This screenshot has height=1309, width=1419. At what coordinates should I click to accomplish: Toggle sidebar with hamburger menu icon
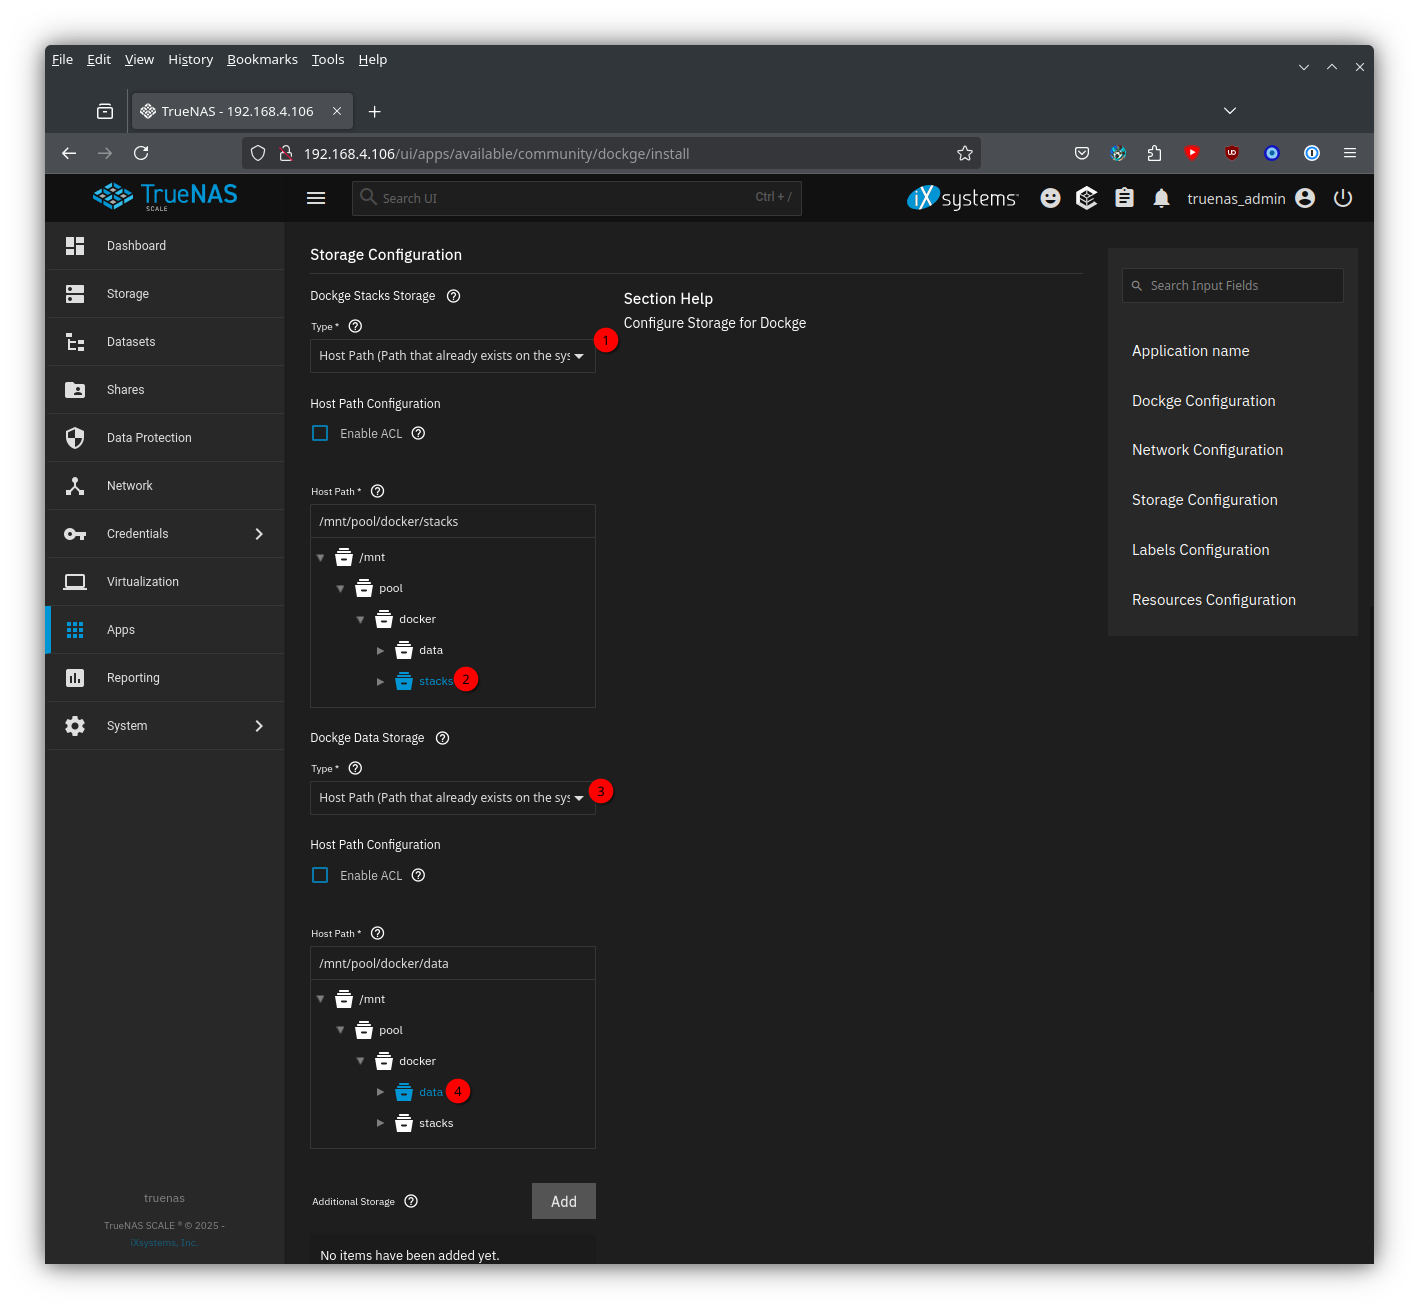316,198
